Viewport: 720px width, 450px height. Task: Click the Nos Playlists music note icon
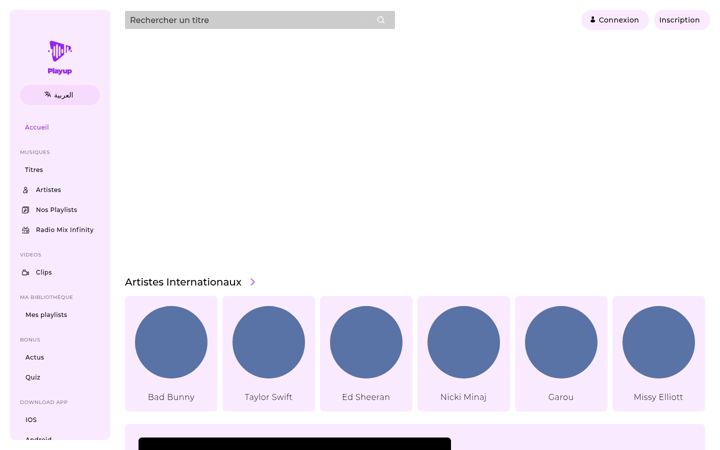(26, 210)
